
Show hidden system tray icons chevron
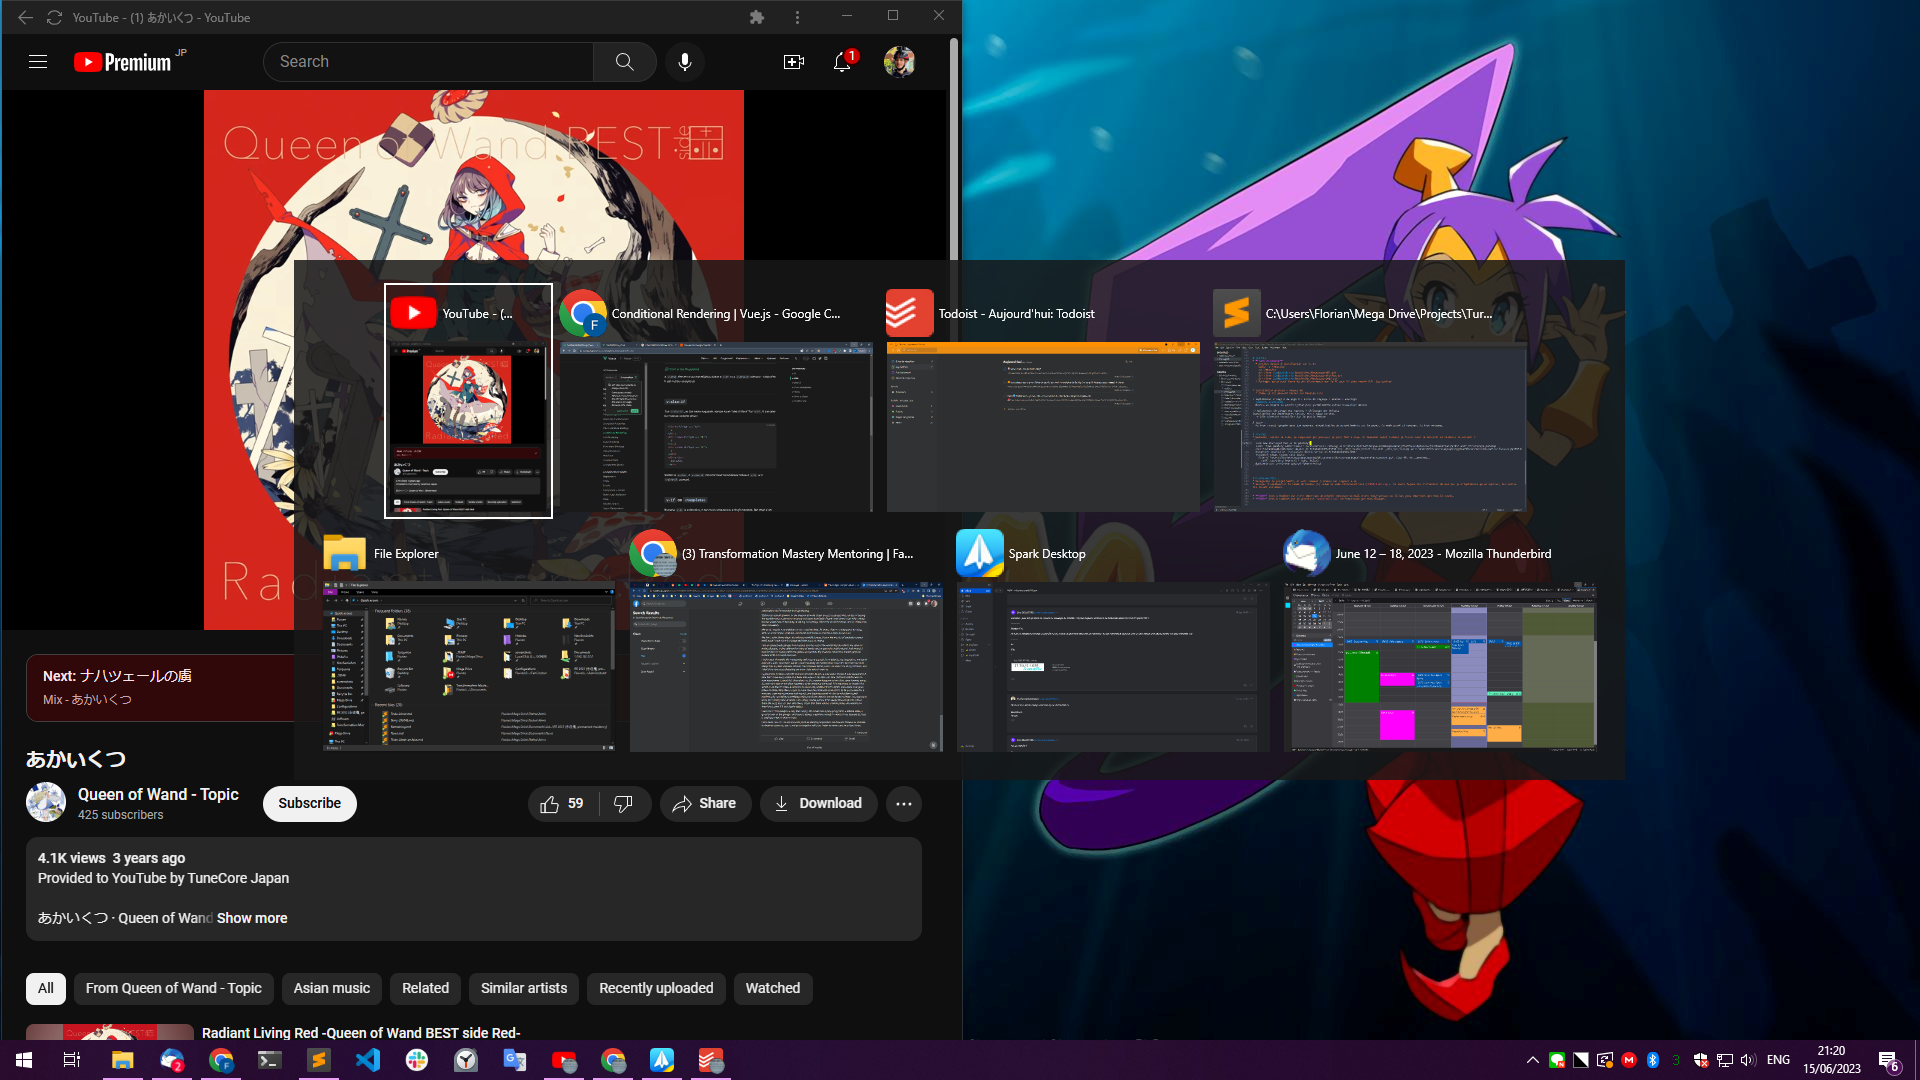point(1532,1060)
